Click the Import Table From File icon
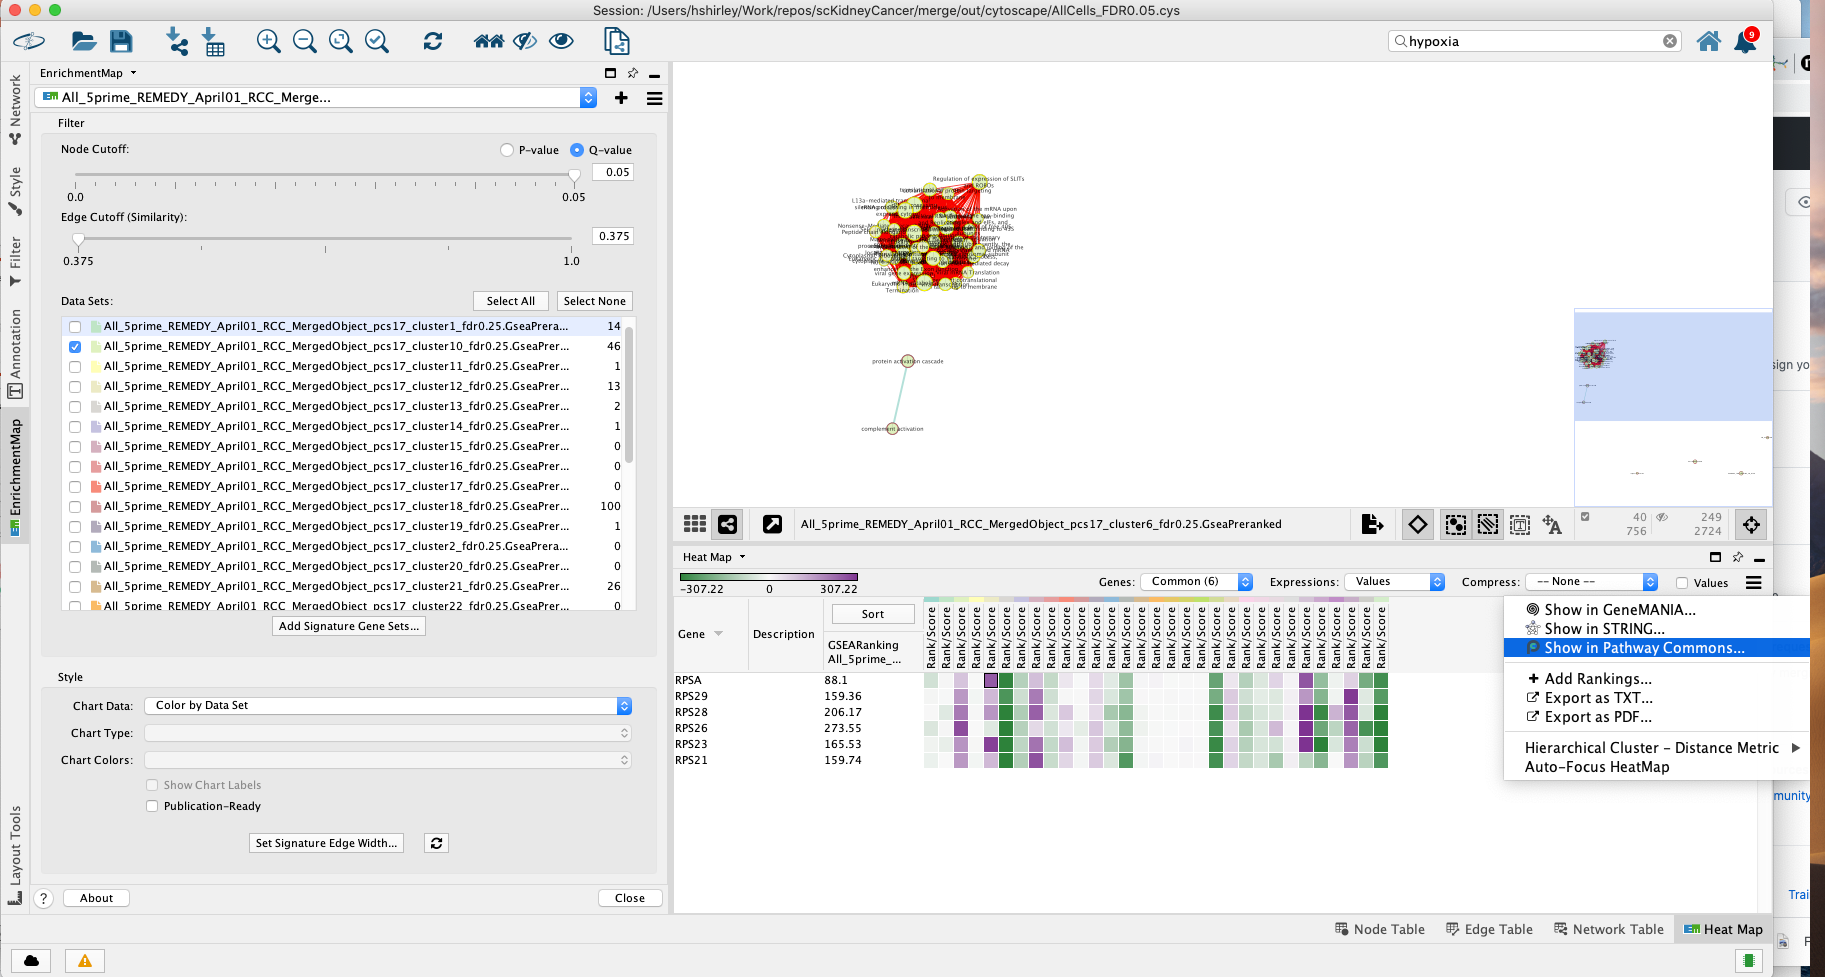Screen dimensions: 1825x977 (x=213, y=41)
